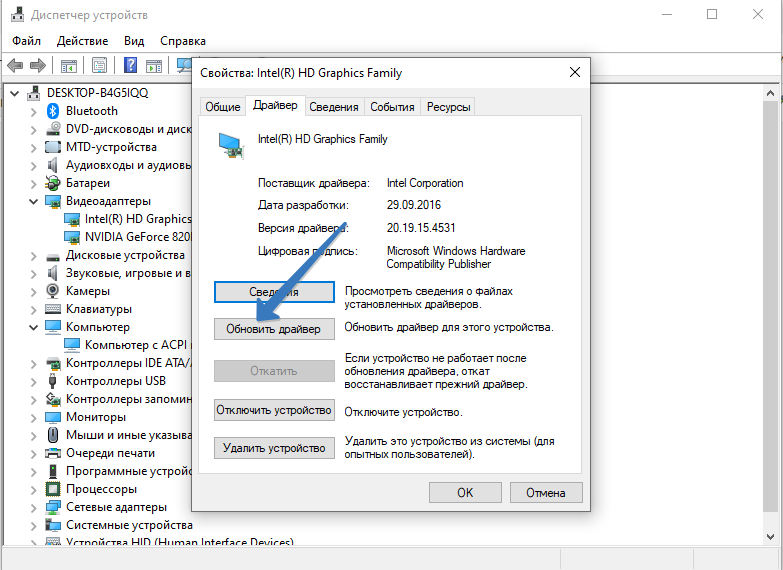Open the Справка menu

[183, 41]
